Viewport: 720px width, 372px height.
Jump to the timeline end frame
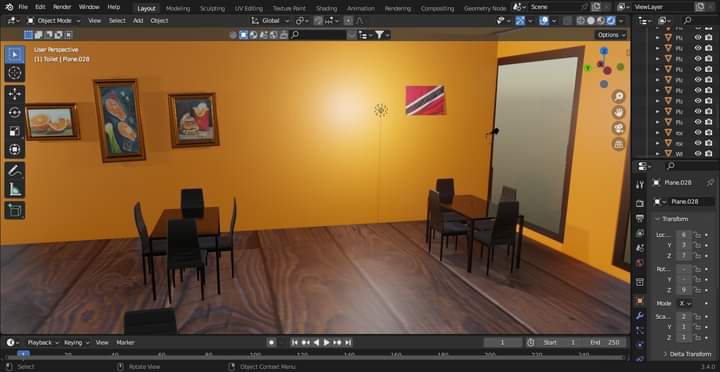348,343
